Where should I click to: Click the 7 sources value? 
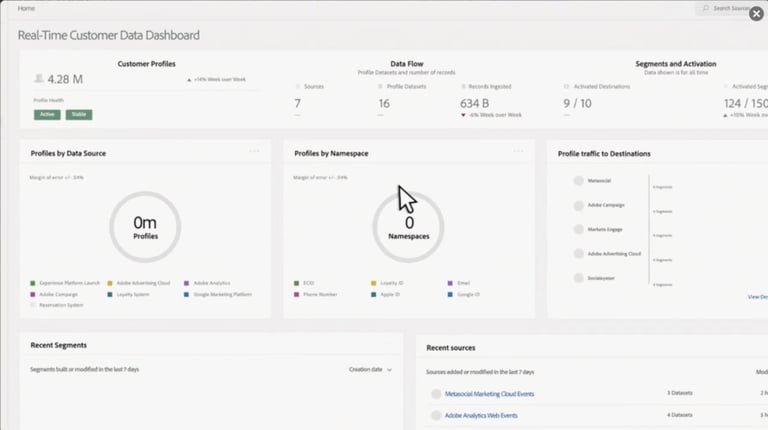tap(297, 103)
